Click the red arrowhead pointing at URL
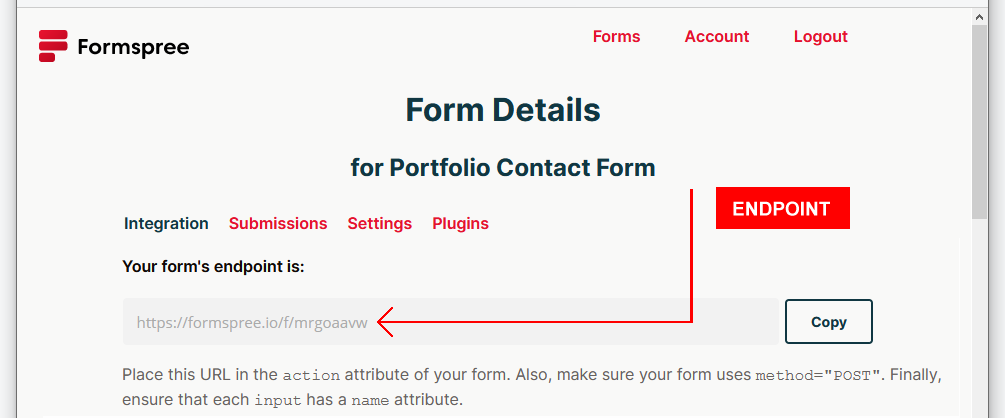Viewport: 1005px width, 418px height. click(388, 322)
